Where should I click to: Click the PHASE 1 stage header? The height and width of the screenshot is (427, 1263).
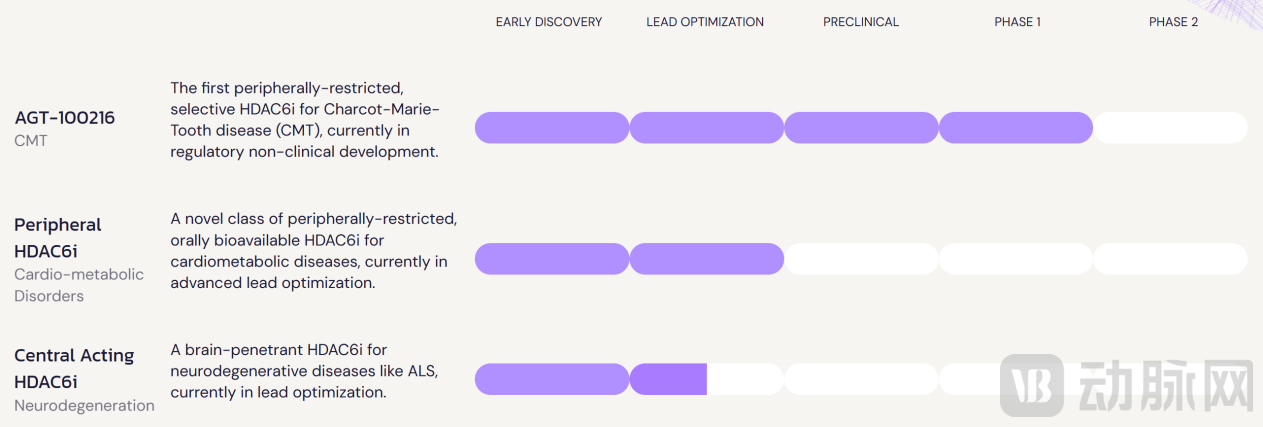[1017, 22]
